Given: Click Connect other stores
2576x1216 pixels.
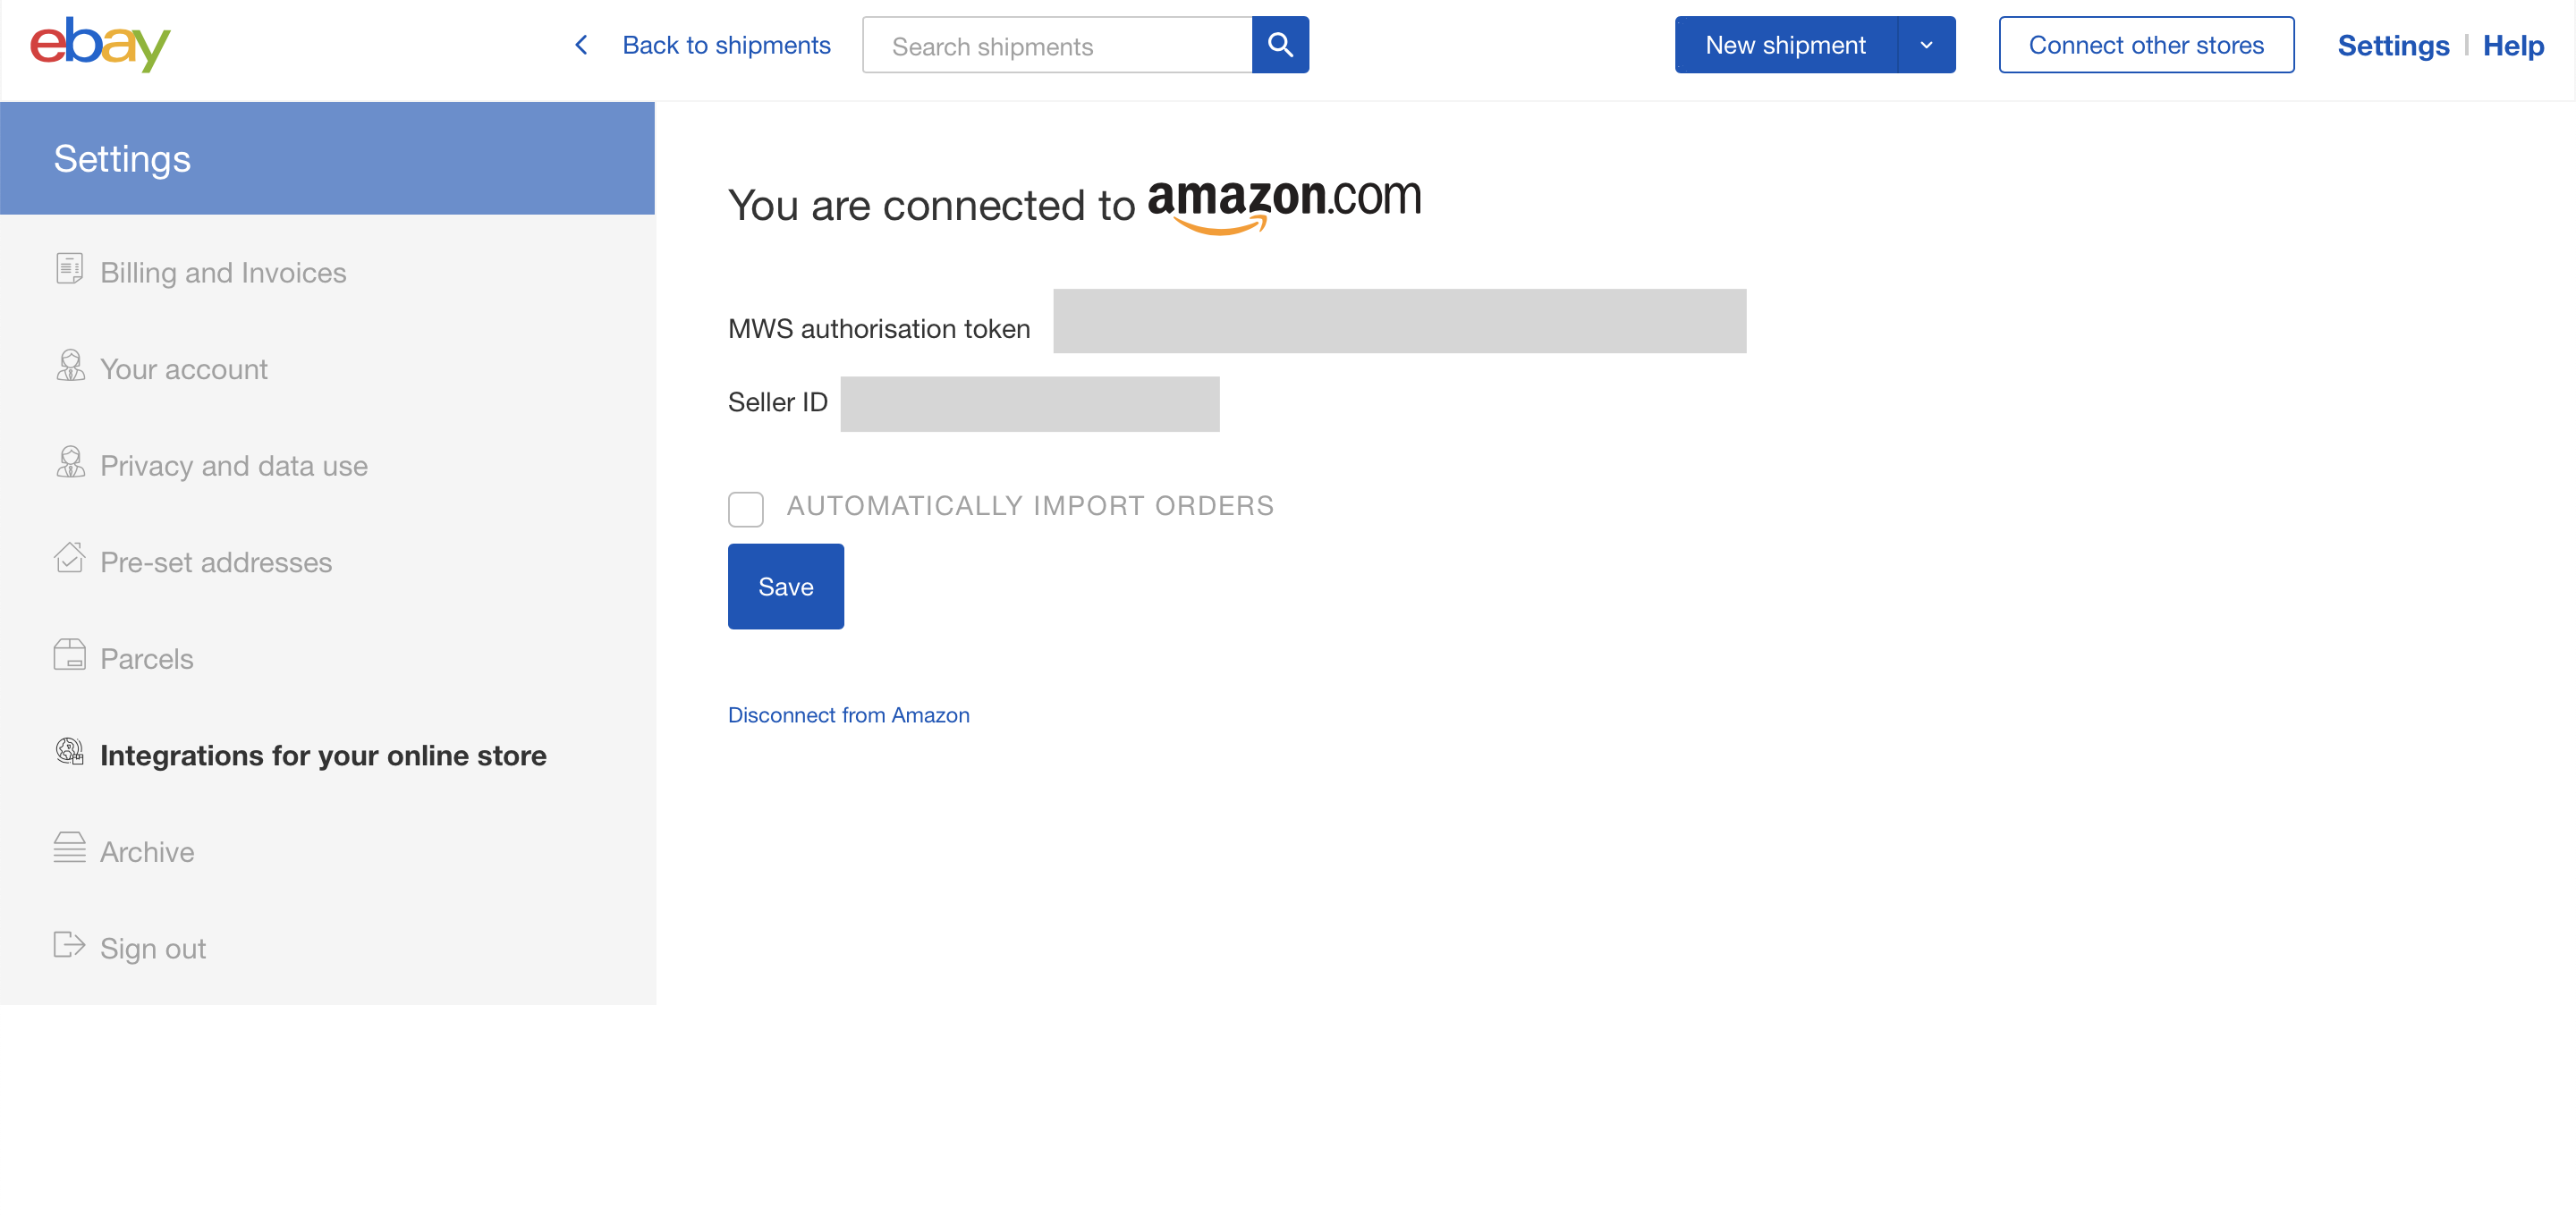Looking at the screenshot, I should click(2146, 44).
